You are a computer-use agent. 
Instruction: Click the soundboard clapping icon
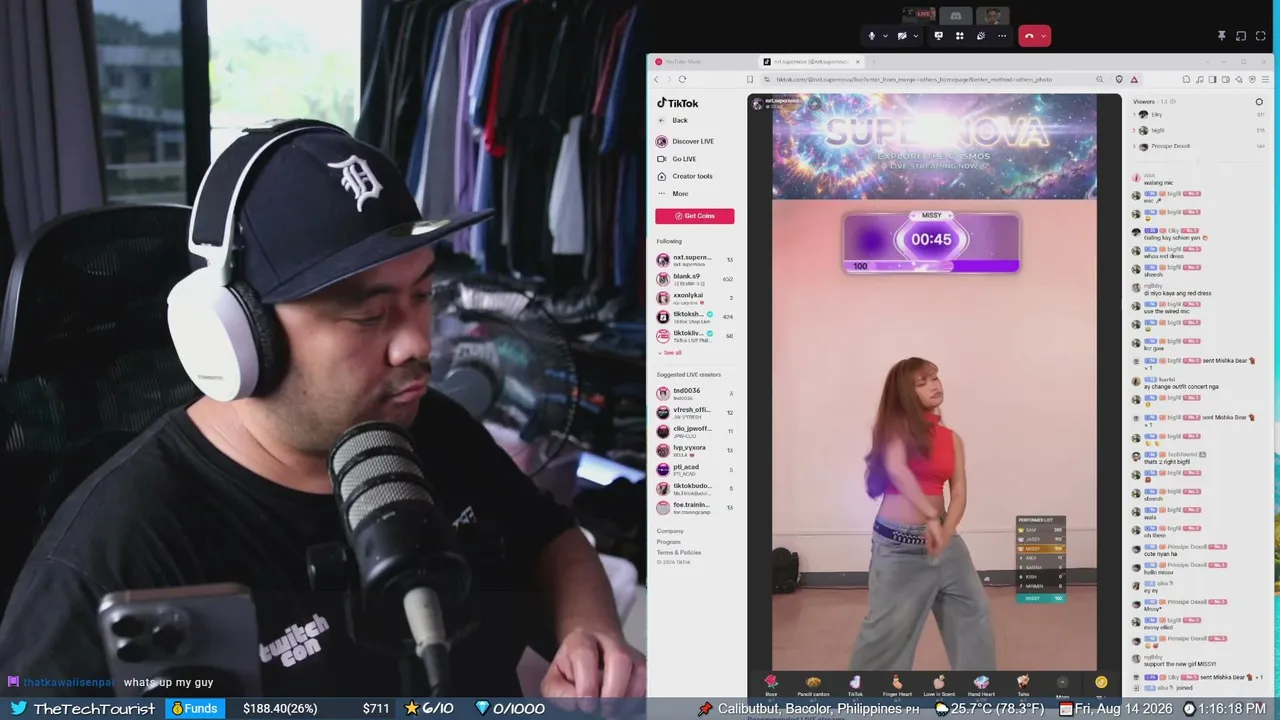coord(980,36)
